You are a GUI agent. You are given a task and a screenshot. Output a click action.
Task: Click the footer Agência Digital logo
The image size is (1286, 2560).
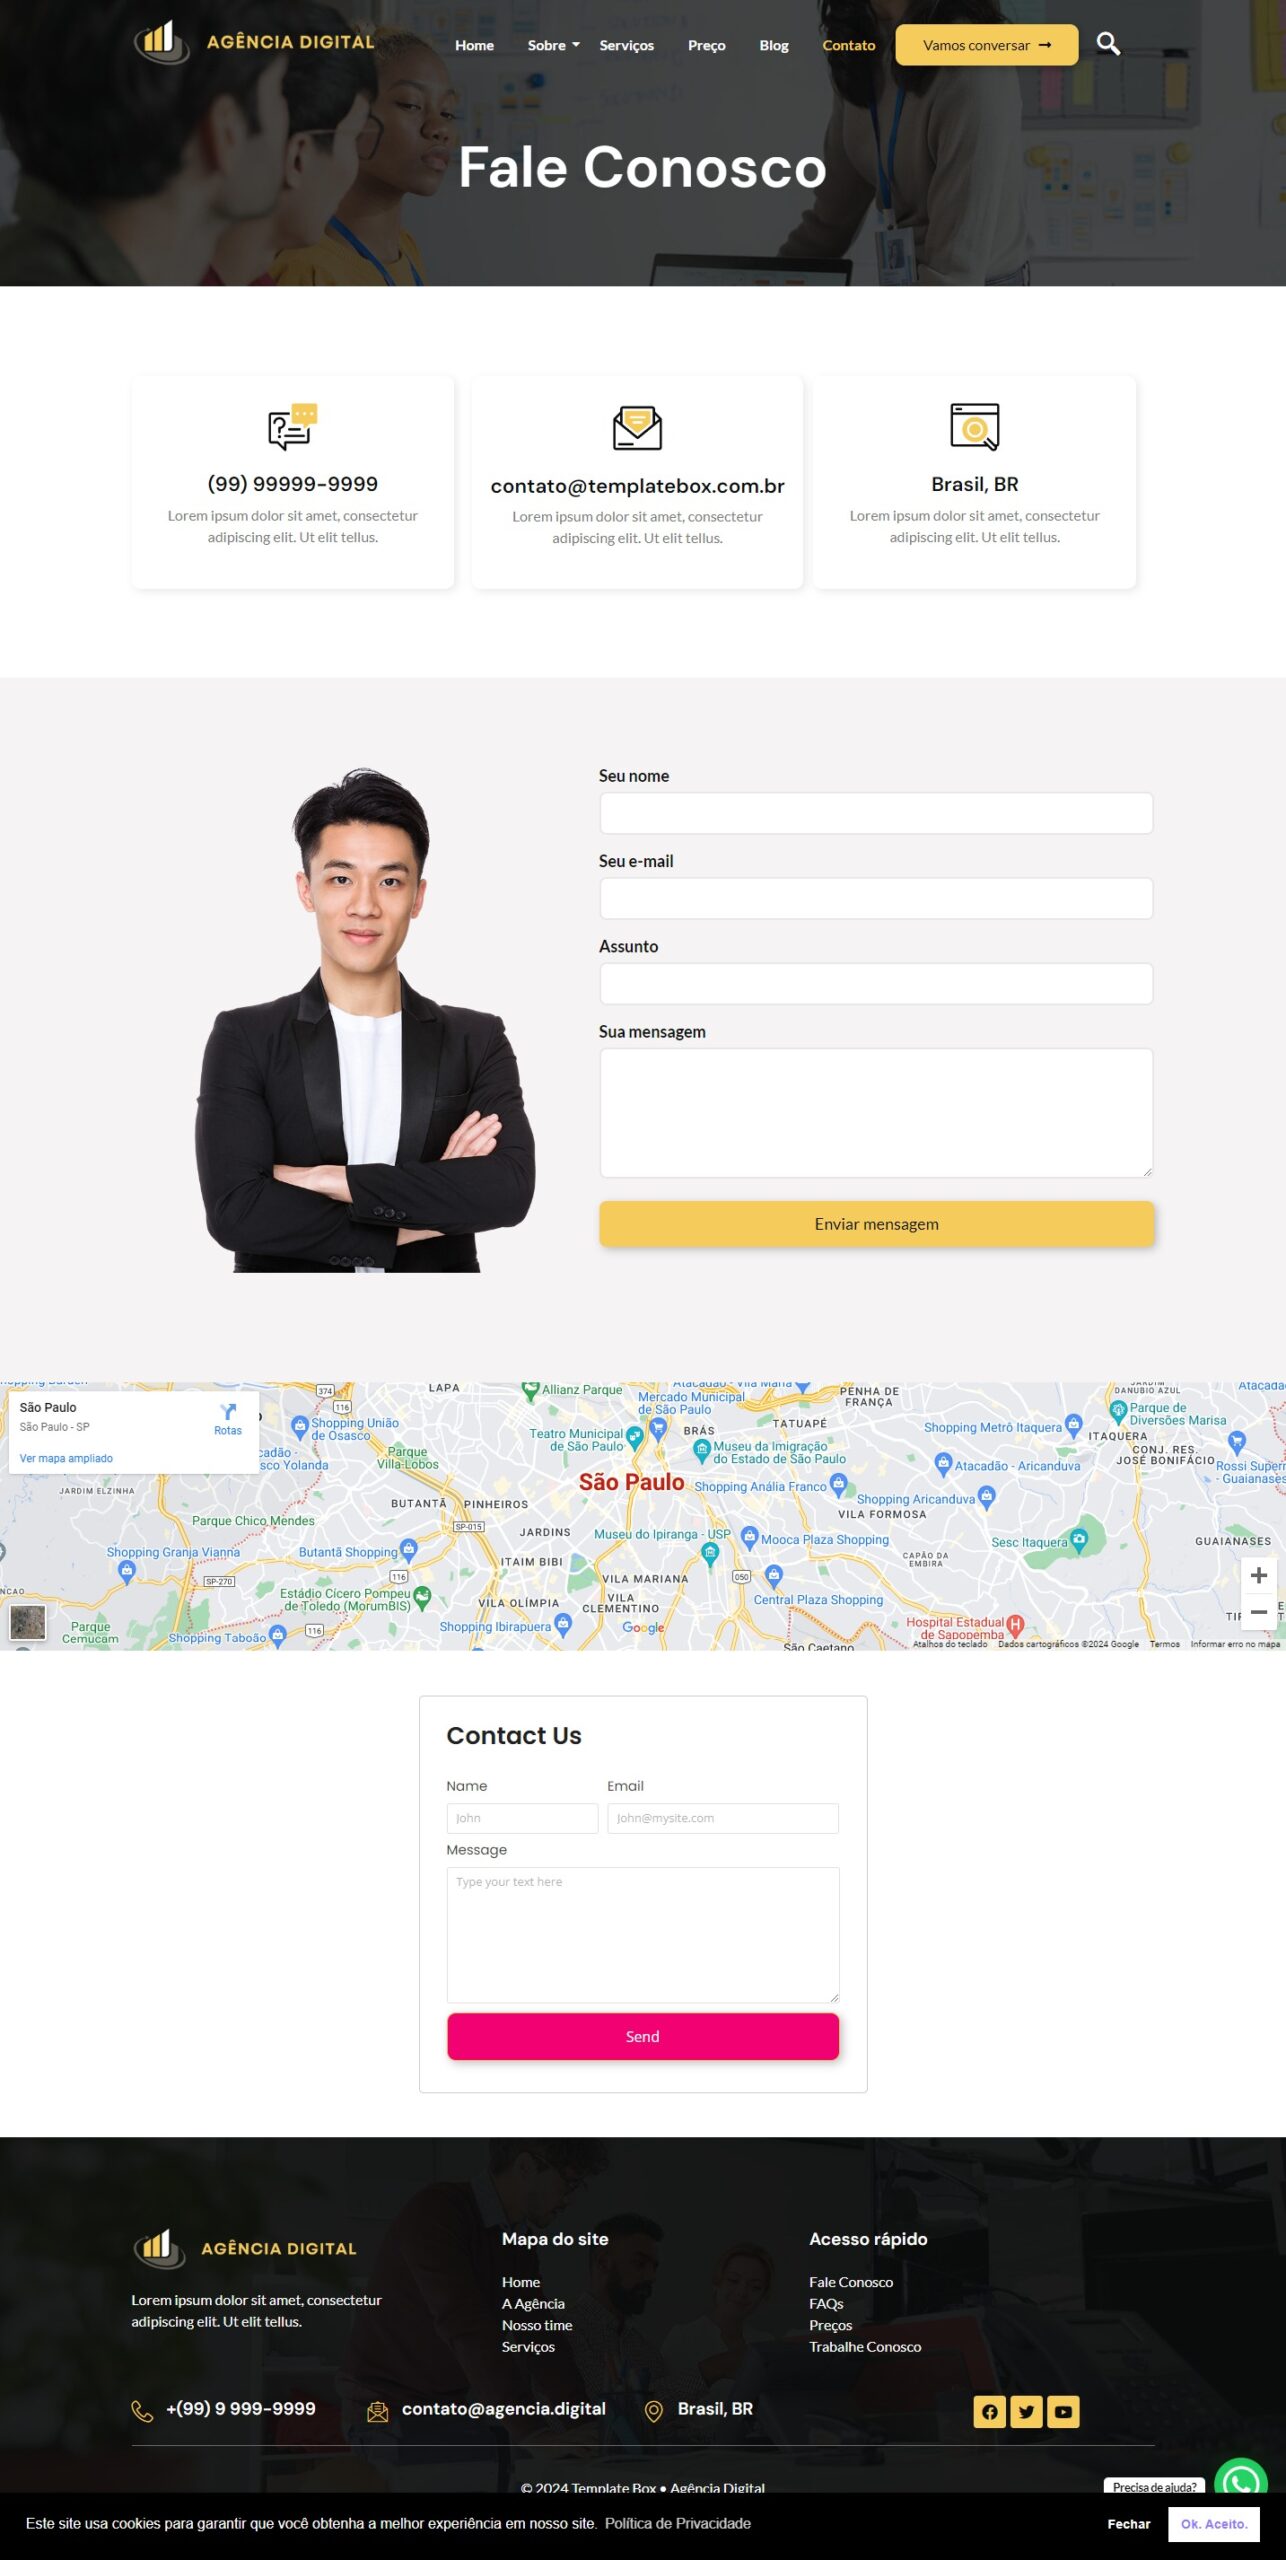click(245, 2249)
